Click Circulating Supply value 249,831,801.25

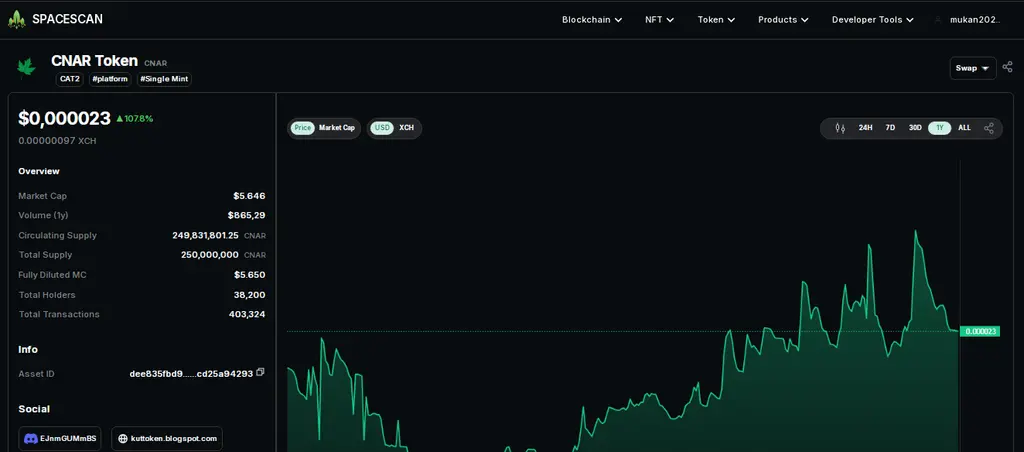pos(205,235)
